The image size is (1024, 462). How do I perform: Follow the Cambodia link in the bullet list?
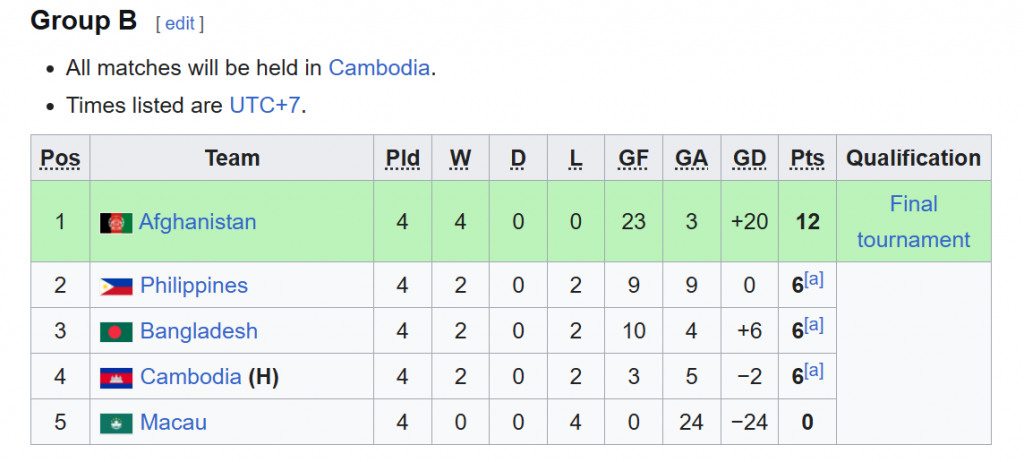pyautogui.click(x=379, y=68)
